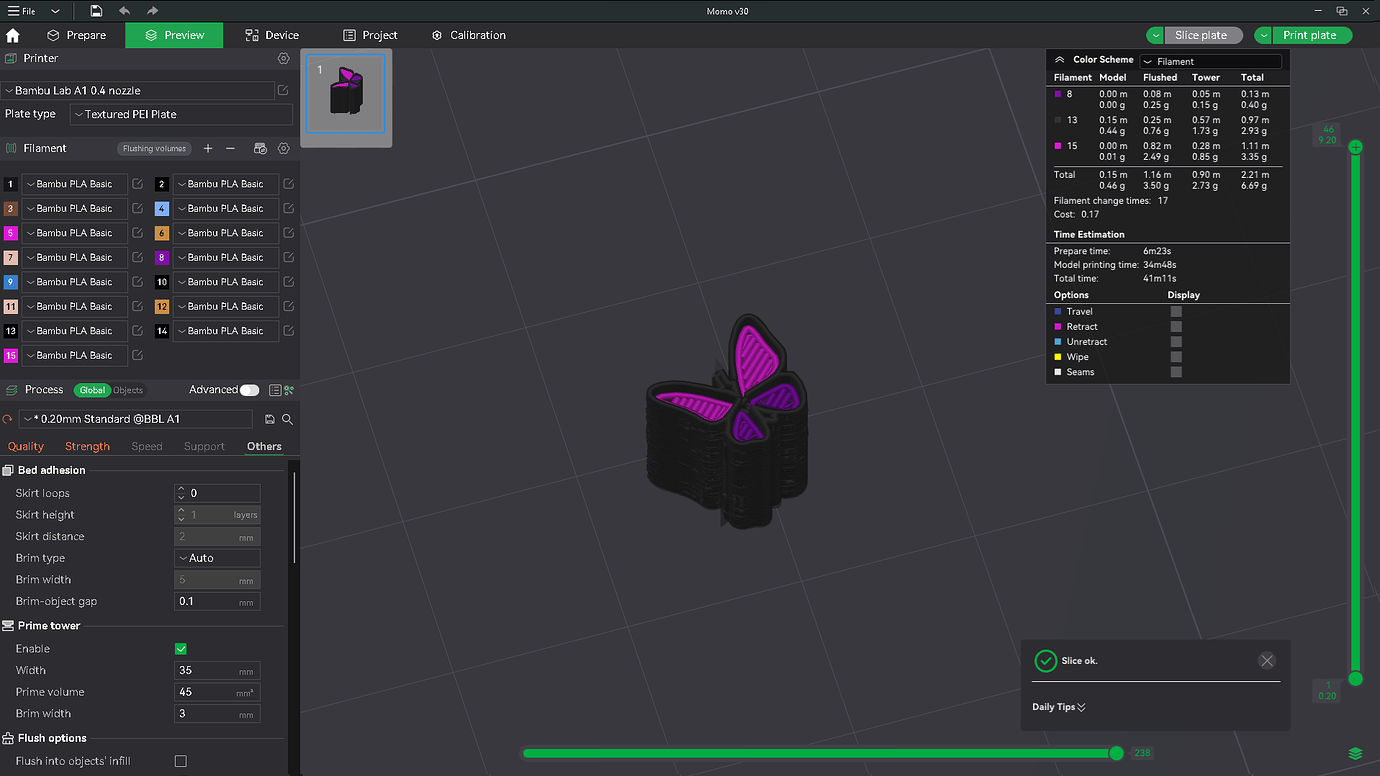1380x776 pixels.
Task: Click the layers icon below the vertical slider
Action: 1356,753
